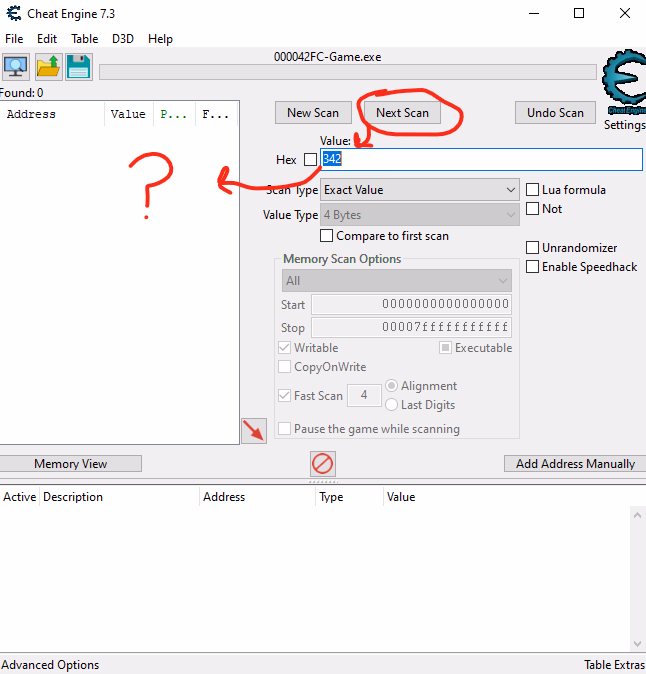The height and width of the screenshot is (674, 646).
Task: Open the Scan Type Exact Value dropdown
Action: [x=419, y=190]
